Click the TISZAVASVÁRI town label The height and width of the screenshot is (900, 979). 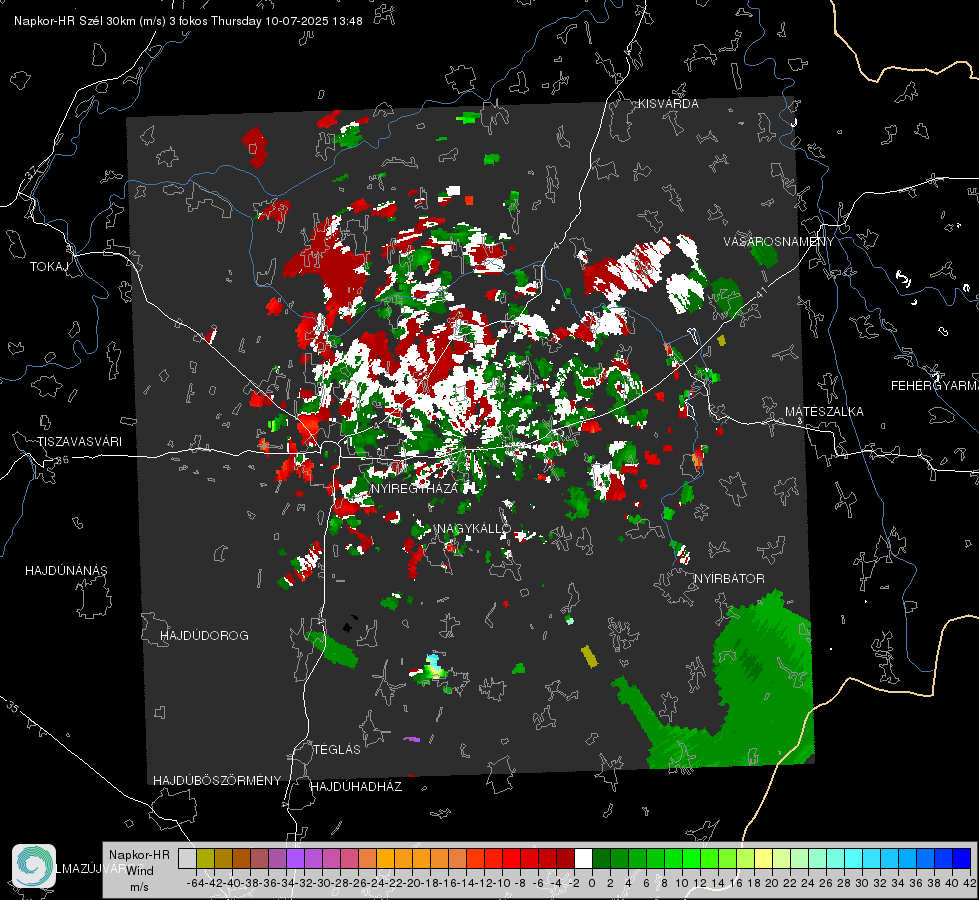tap(79, 442)
